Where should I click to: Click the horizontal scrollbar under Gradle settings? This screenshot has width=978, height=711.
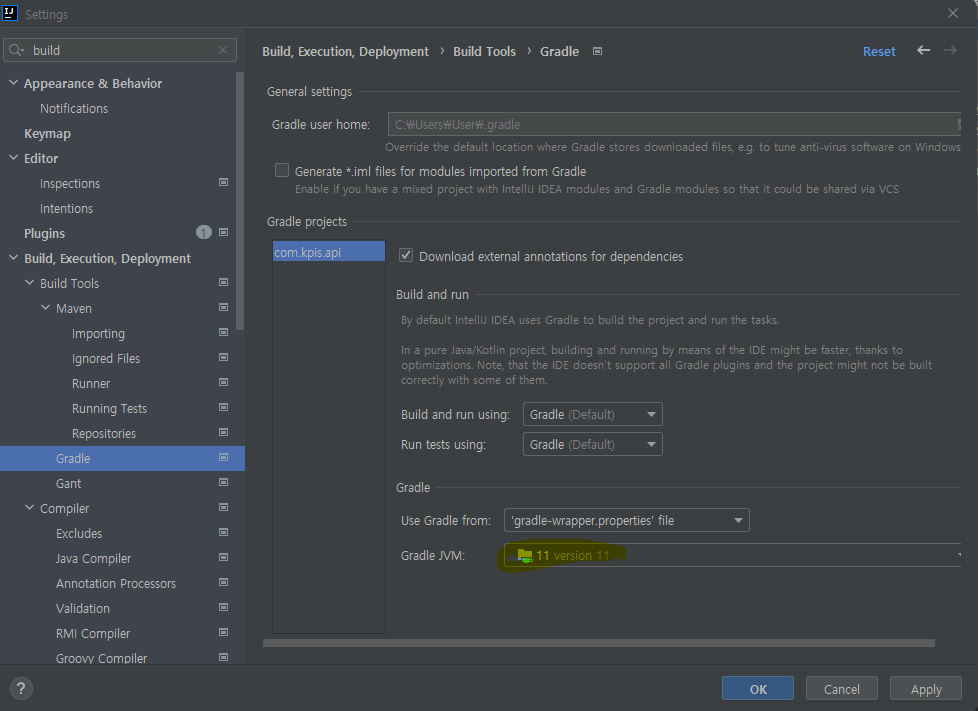[599, 642]
